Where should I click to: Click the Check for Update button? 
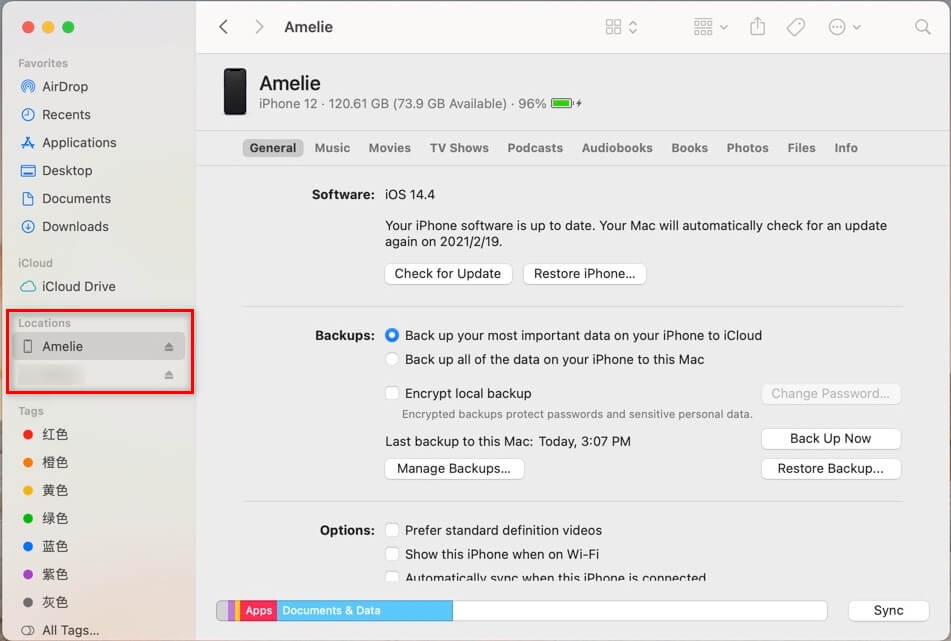448,274
